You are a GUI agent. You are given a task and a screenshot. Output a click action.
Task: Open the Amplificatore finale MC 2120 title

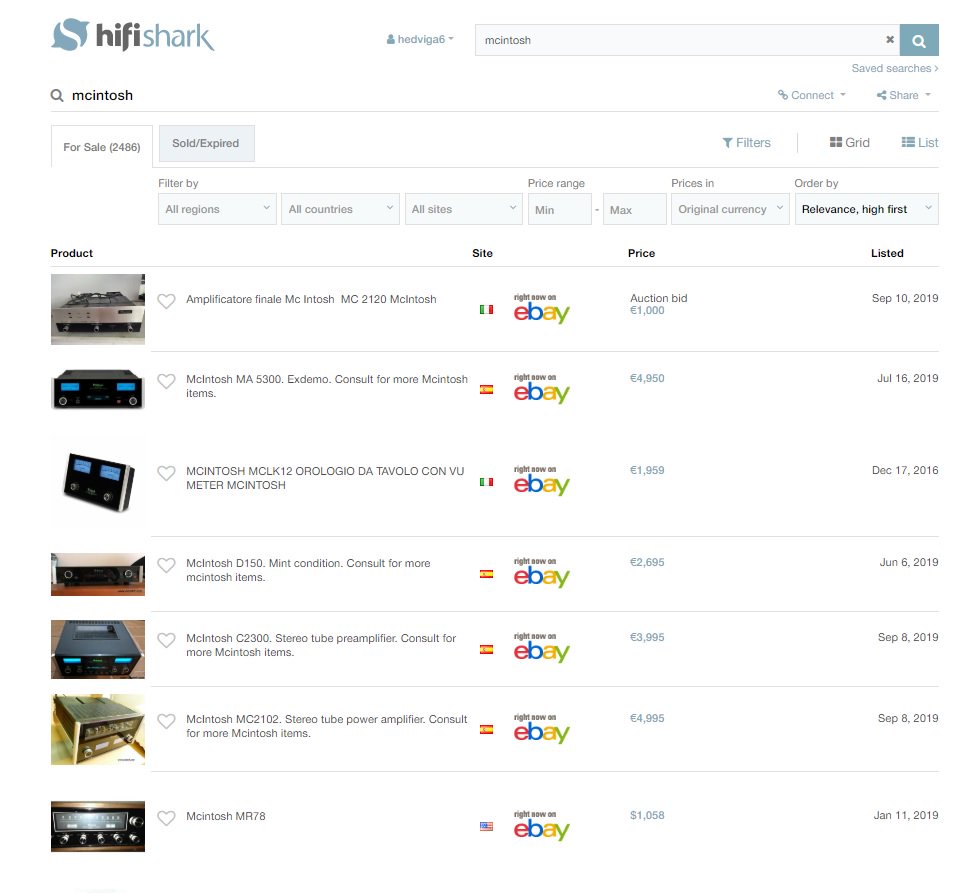(x=311, y=300)
